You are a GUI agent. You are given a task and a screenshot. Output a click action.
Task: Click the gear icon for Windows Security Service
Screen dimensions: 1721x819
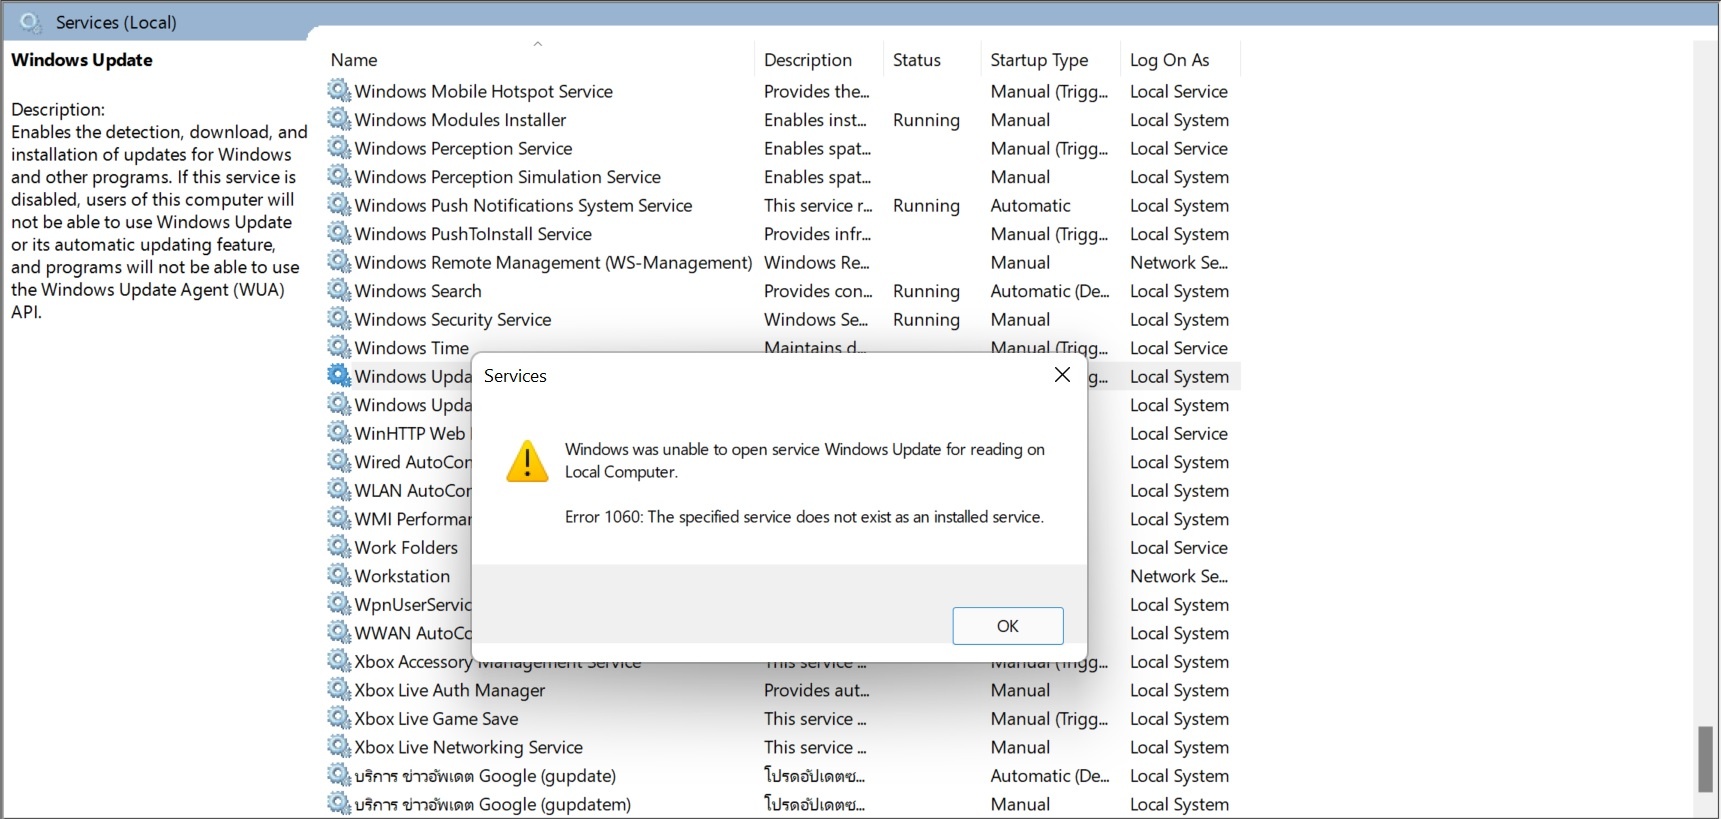coord(339,318)
